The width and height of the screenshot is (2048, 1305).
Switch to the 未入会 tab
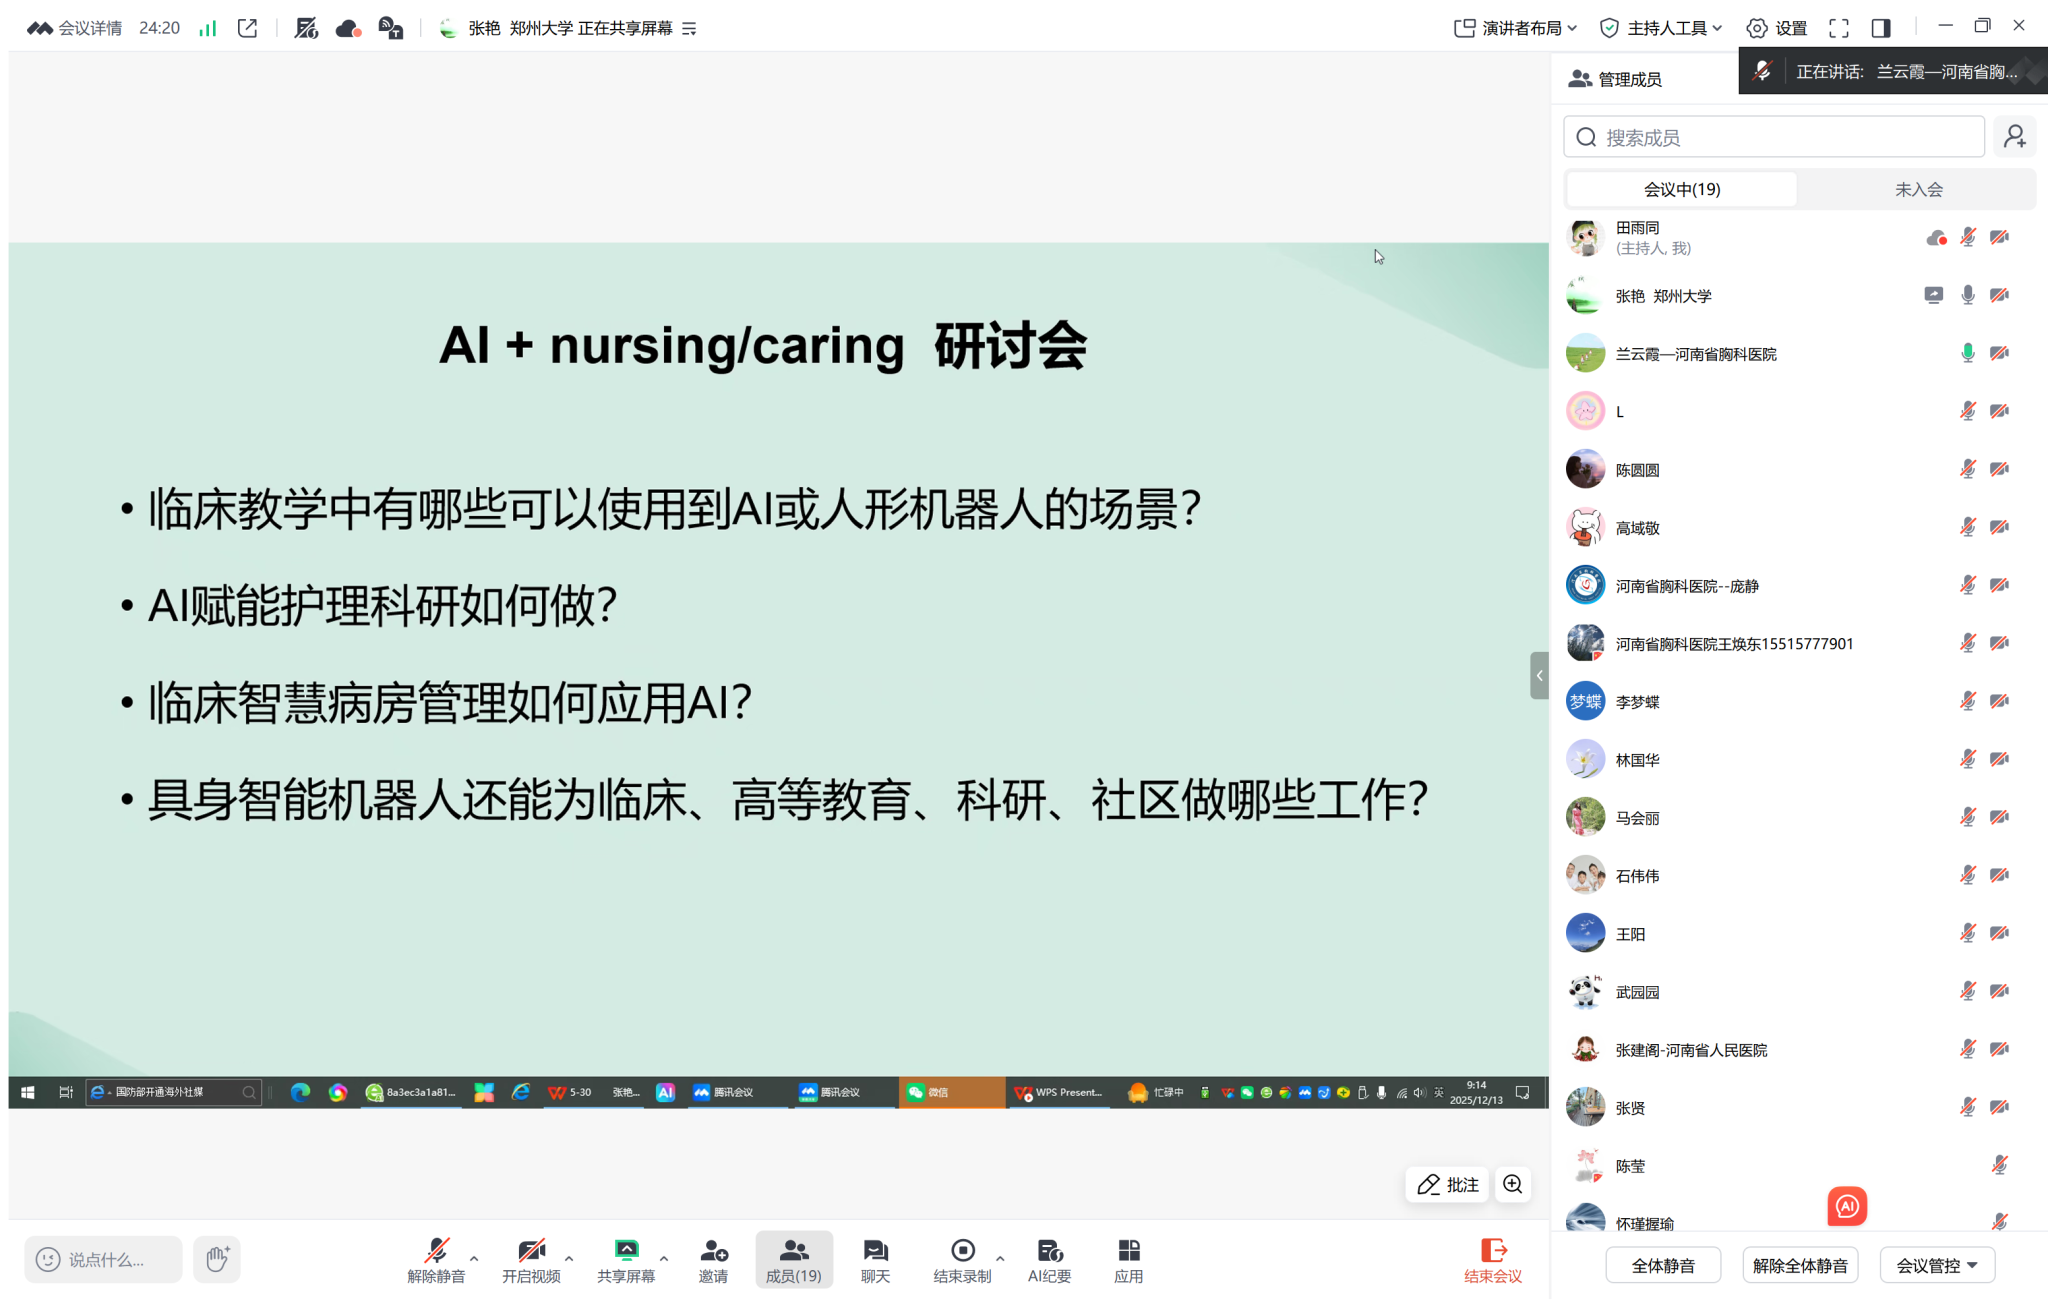(x=1918, y=189)
